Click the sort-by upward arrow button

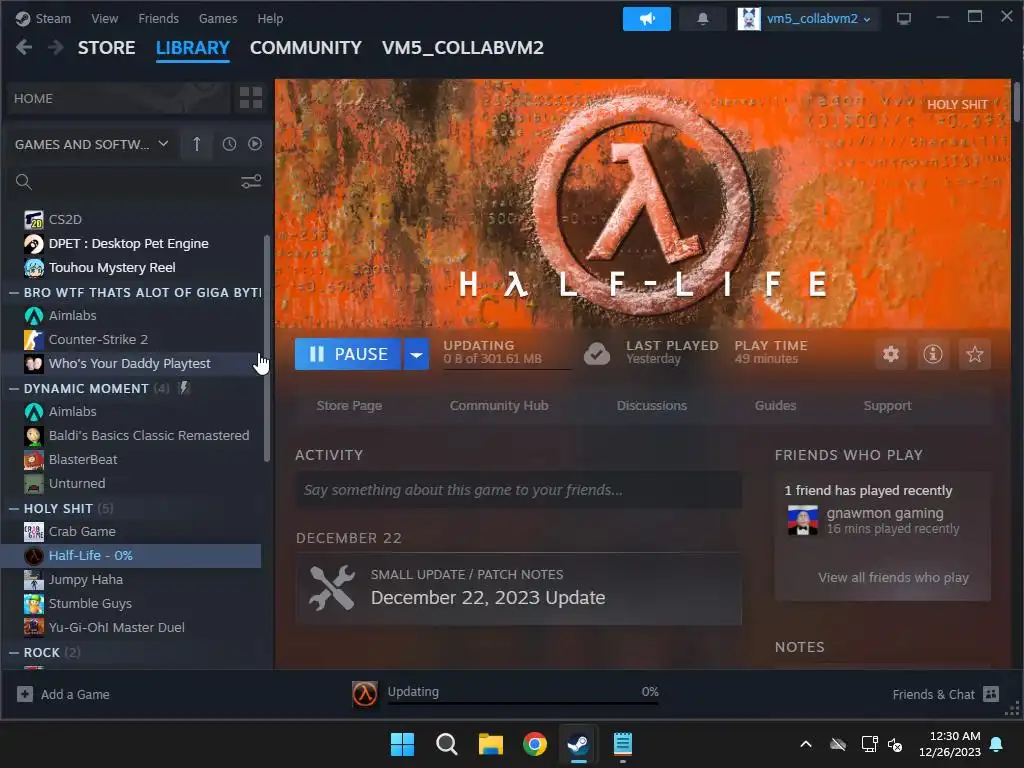coord(197,144)
